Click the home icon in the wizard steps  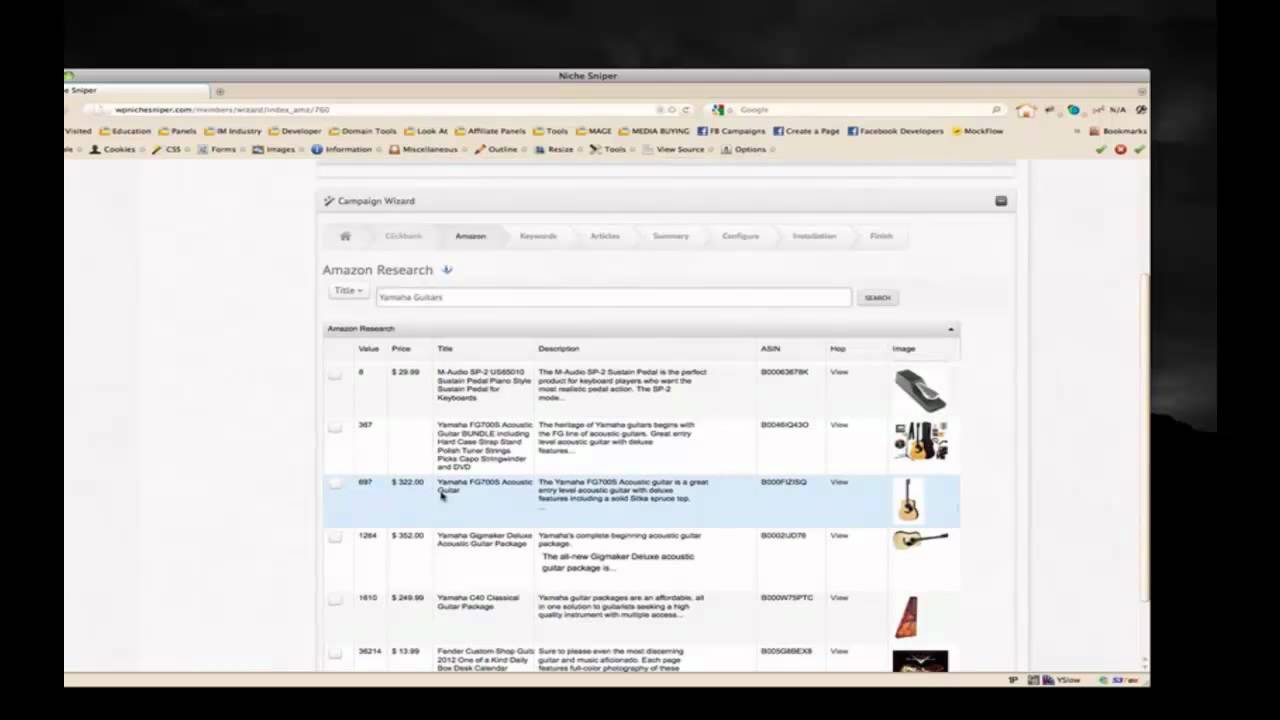click(x=345, y=236)
